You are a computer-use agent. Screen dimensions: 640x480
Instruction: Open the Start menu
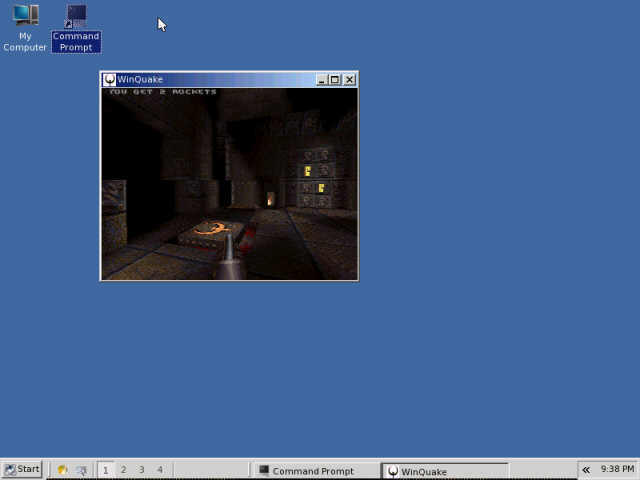[x=22, y=469]
